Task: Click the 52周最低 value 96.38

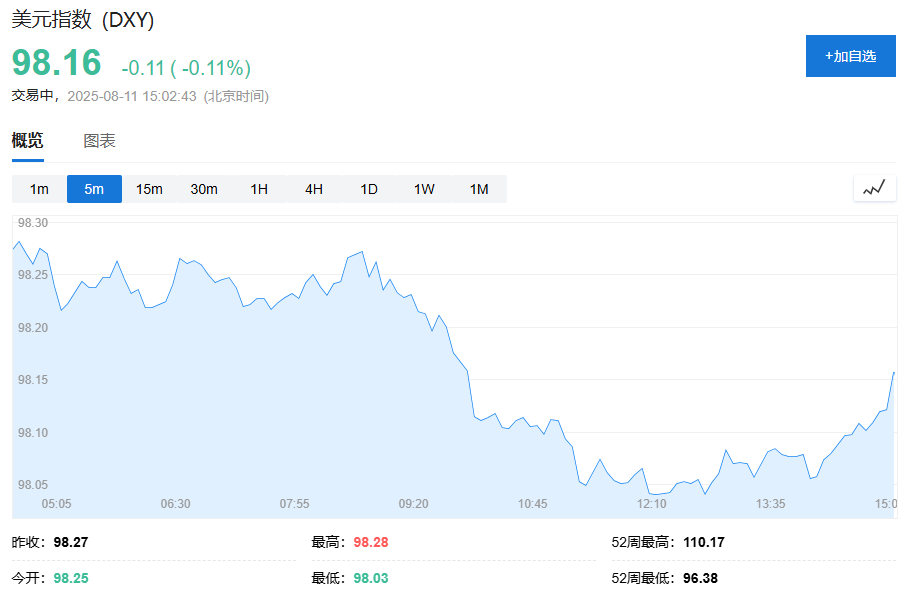Action: (700, 578)
